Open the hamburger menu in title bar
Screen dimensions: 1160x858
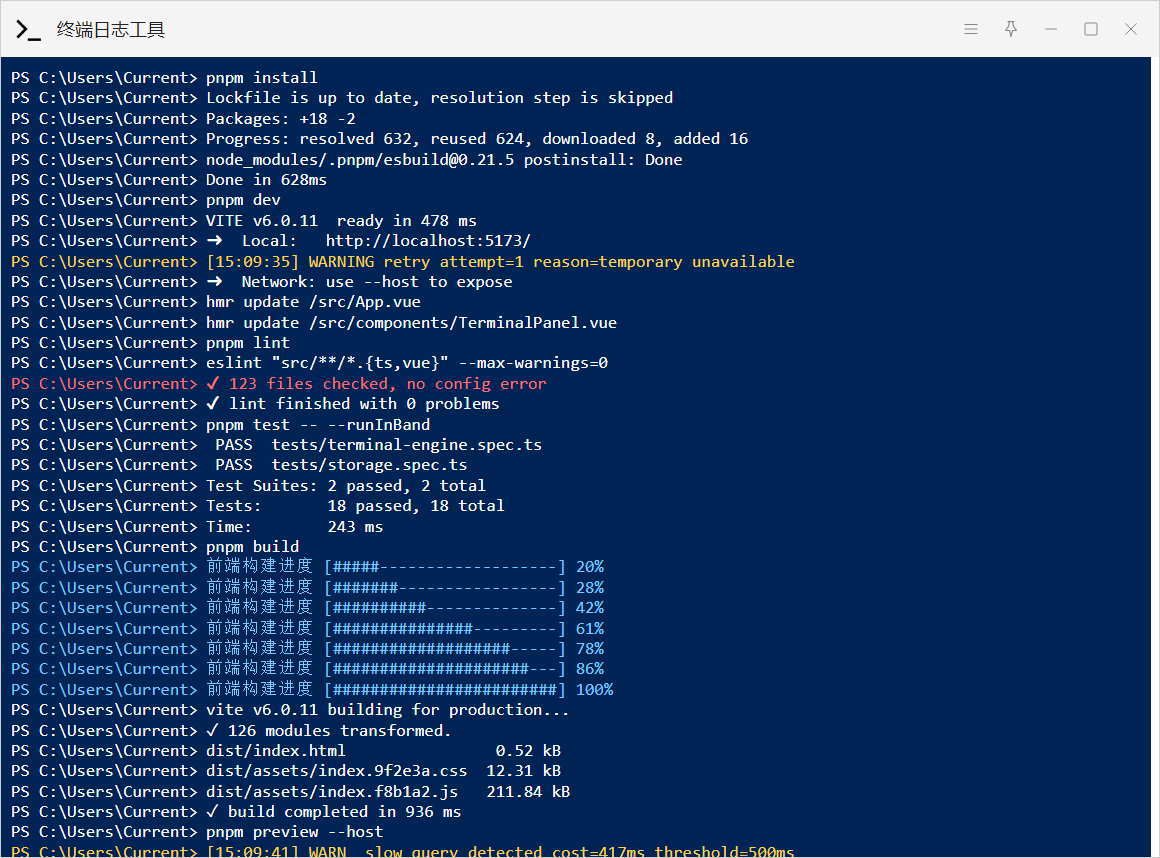pyautogui.click(x=970, y=30)
